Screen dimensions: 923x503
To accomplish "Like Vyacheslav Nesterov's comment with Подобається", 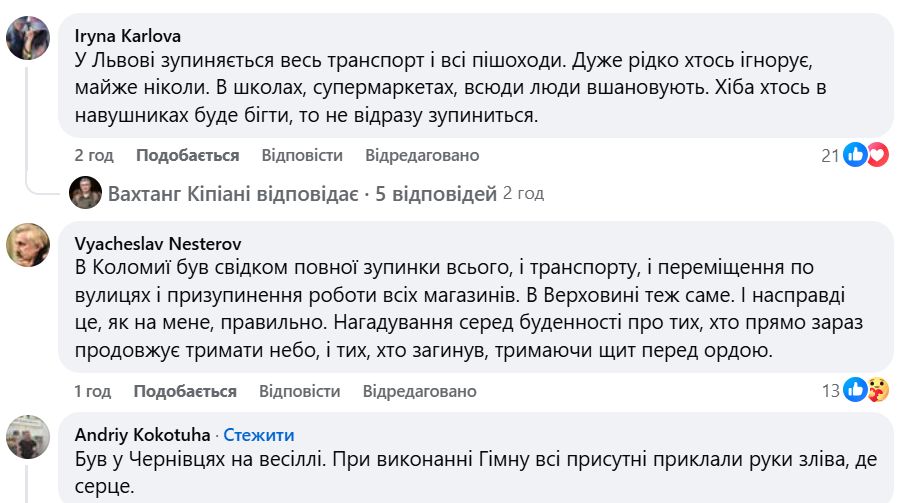I will [185, 392].
